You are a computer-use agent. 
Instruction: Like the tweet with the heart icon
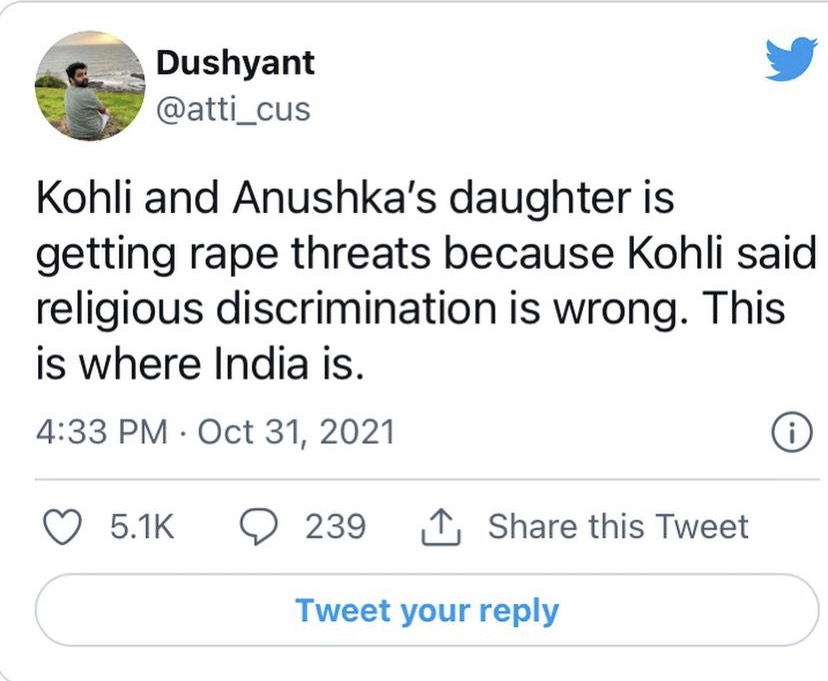tap(64, 526)
